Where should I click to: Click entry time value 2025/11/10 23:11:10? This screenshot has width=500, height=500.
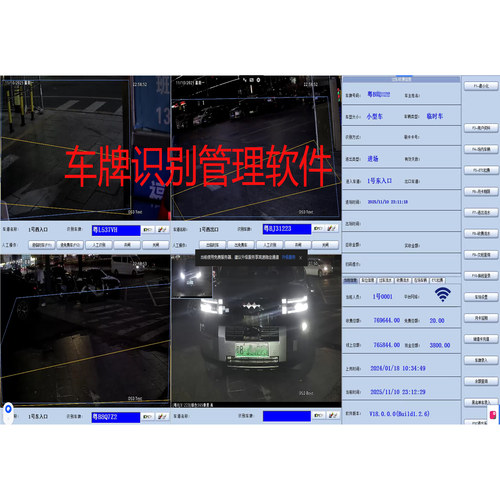pyautogui.click(x=388, y=202)
